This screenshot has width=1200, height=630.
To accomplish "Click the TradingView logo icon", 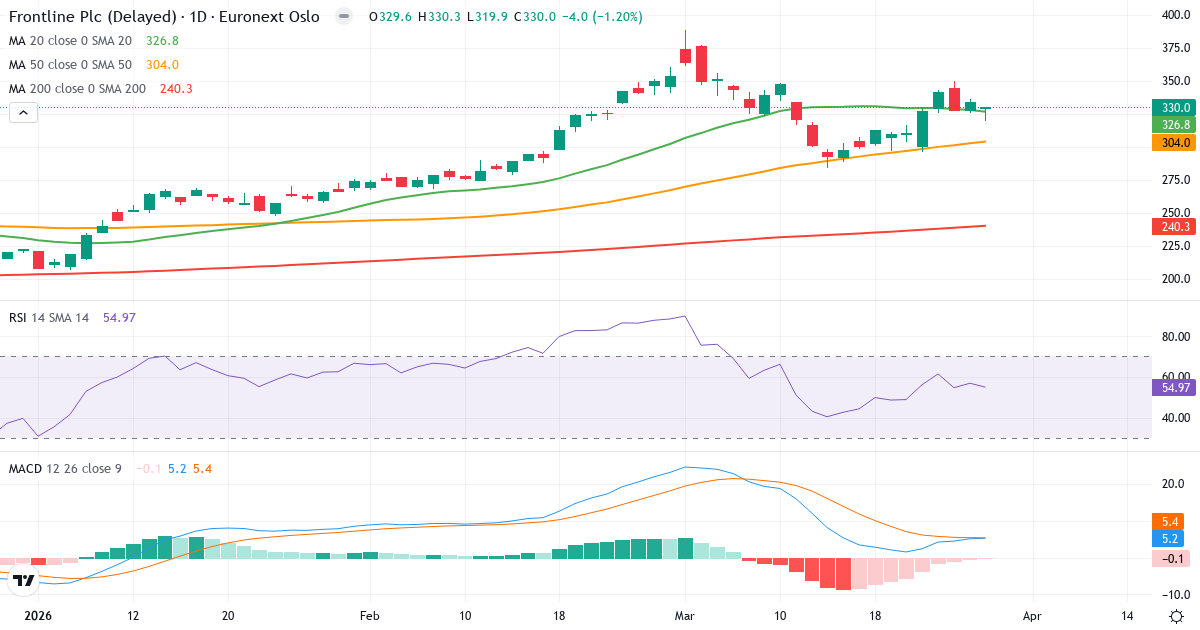I will [25, 579].
